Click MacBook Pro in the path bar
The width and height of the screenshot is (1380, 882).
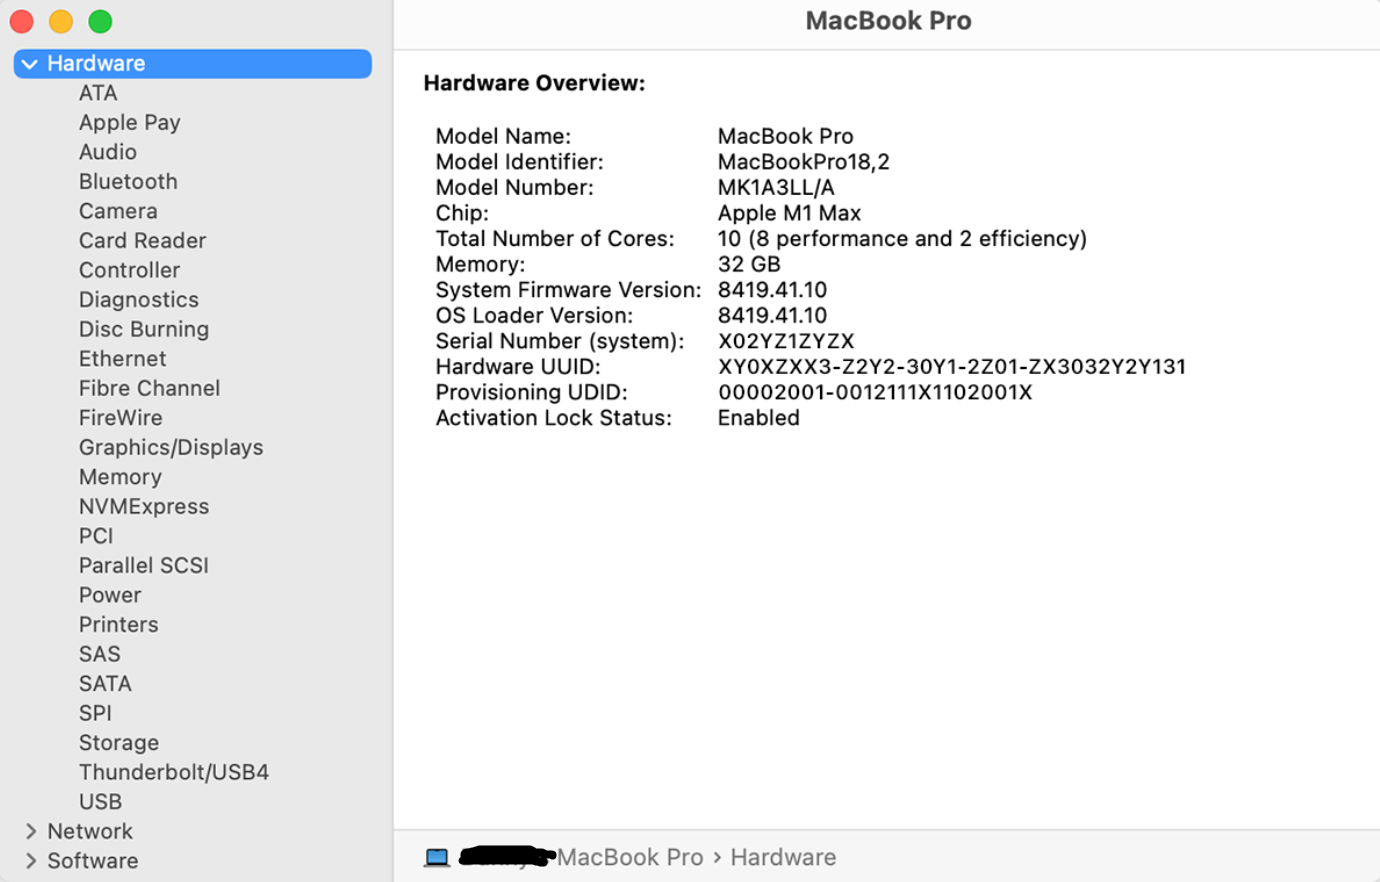(x=630, y=858)
